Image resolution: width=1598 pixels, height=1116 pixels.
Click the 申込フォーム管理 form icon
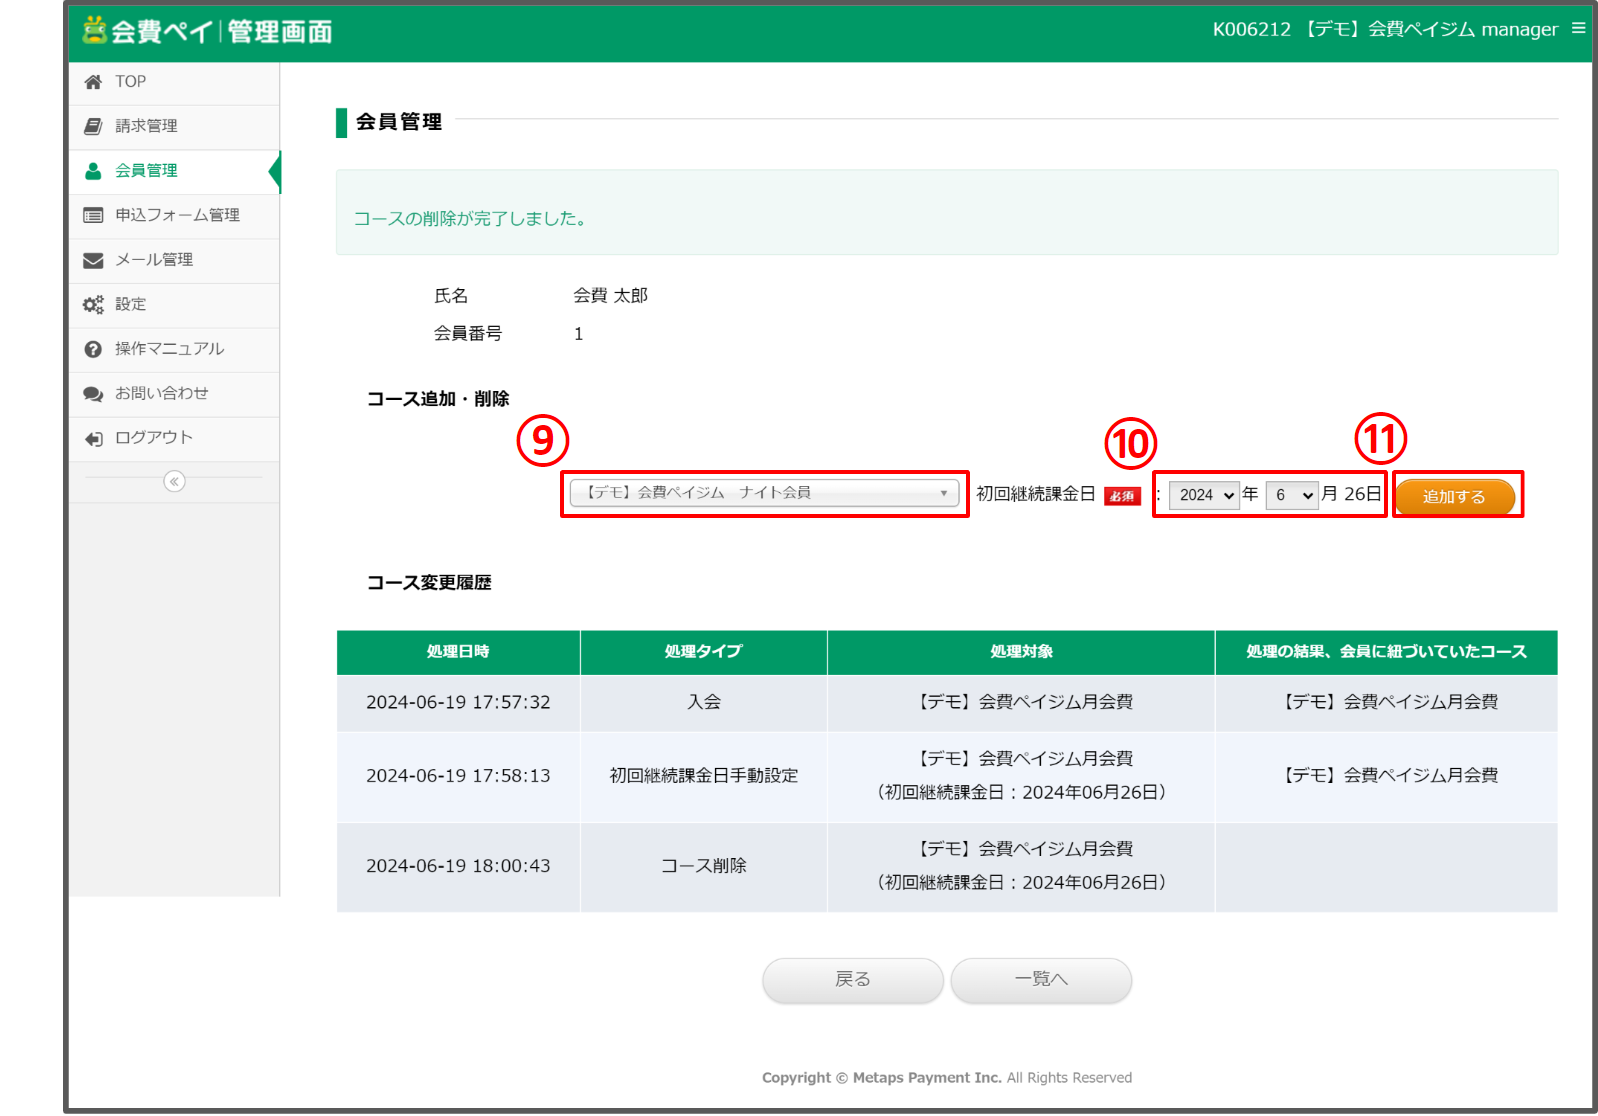[x=93, y=215]
